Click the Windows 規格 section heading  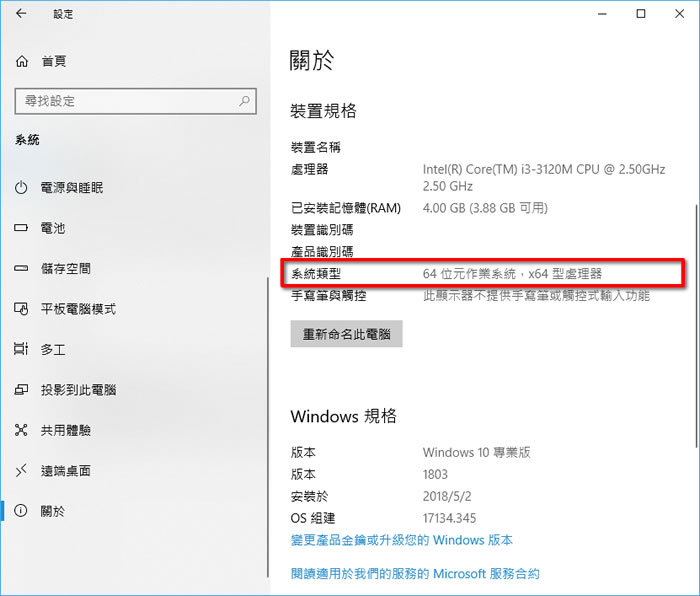point(343,416)
